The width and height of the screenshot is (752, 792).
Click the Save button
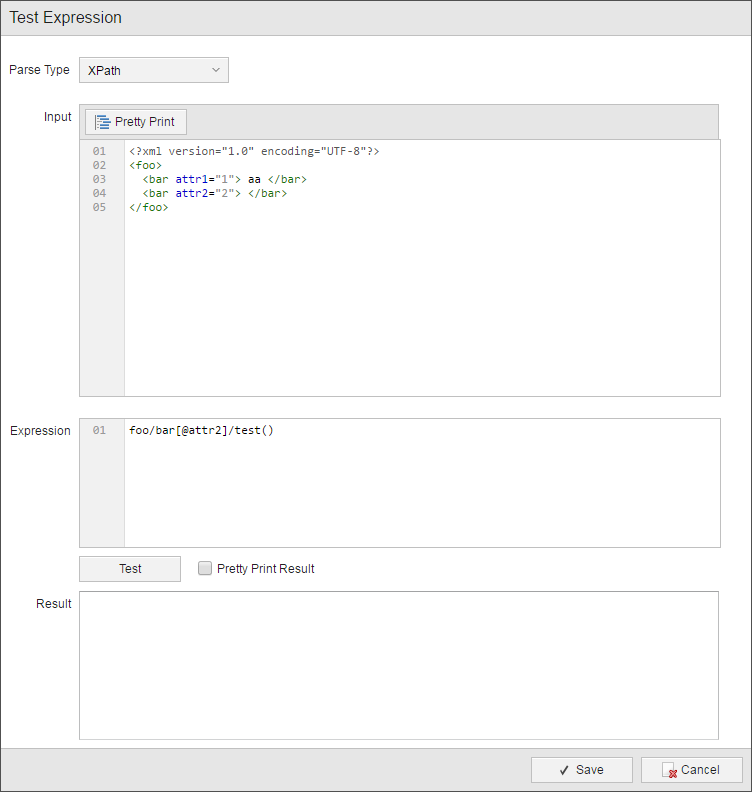click(x=582, y=770)
